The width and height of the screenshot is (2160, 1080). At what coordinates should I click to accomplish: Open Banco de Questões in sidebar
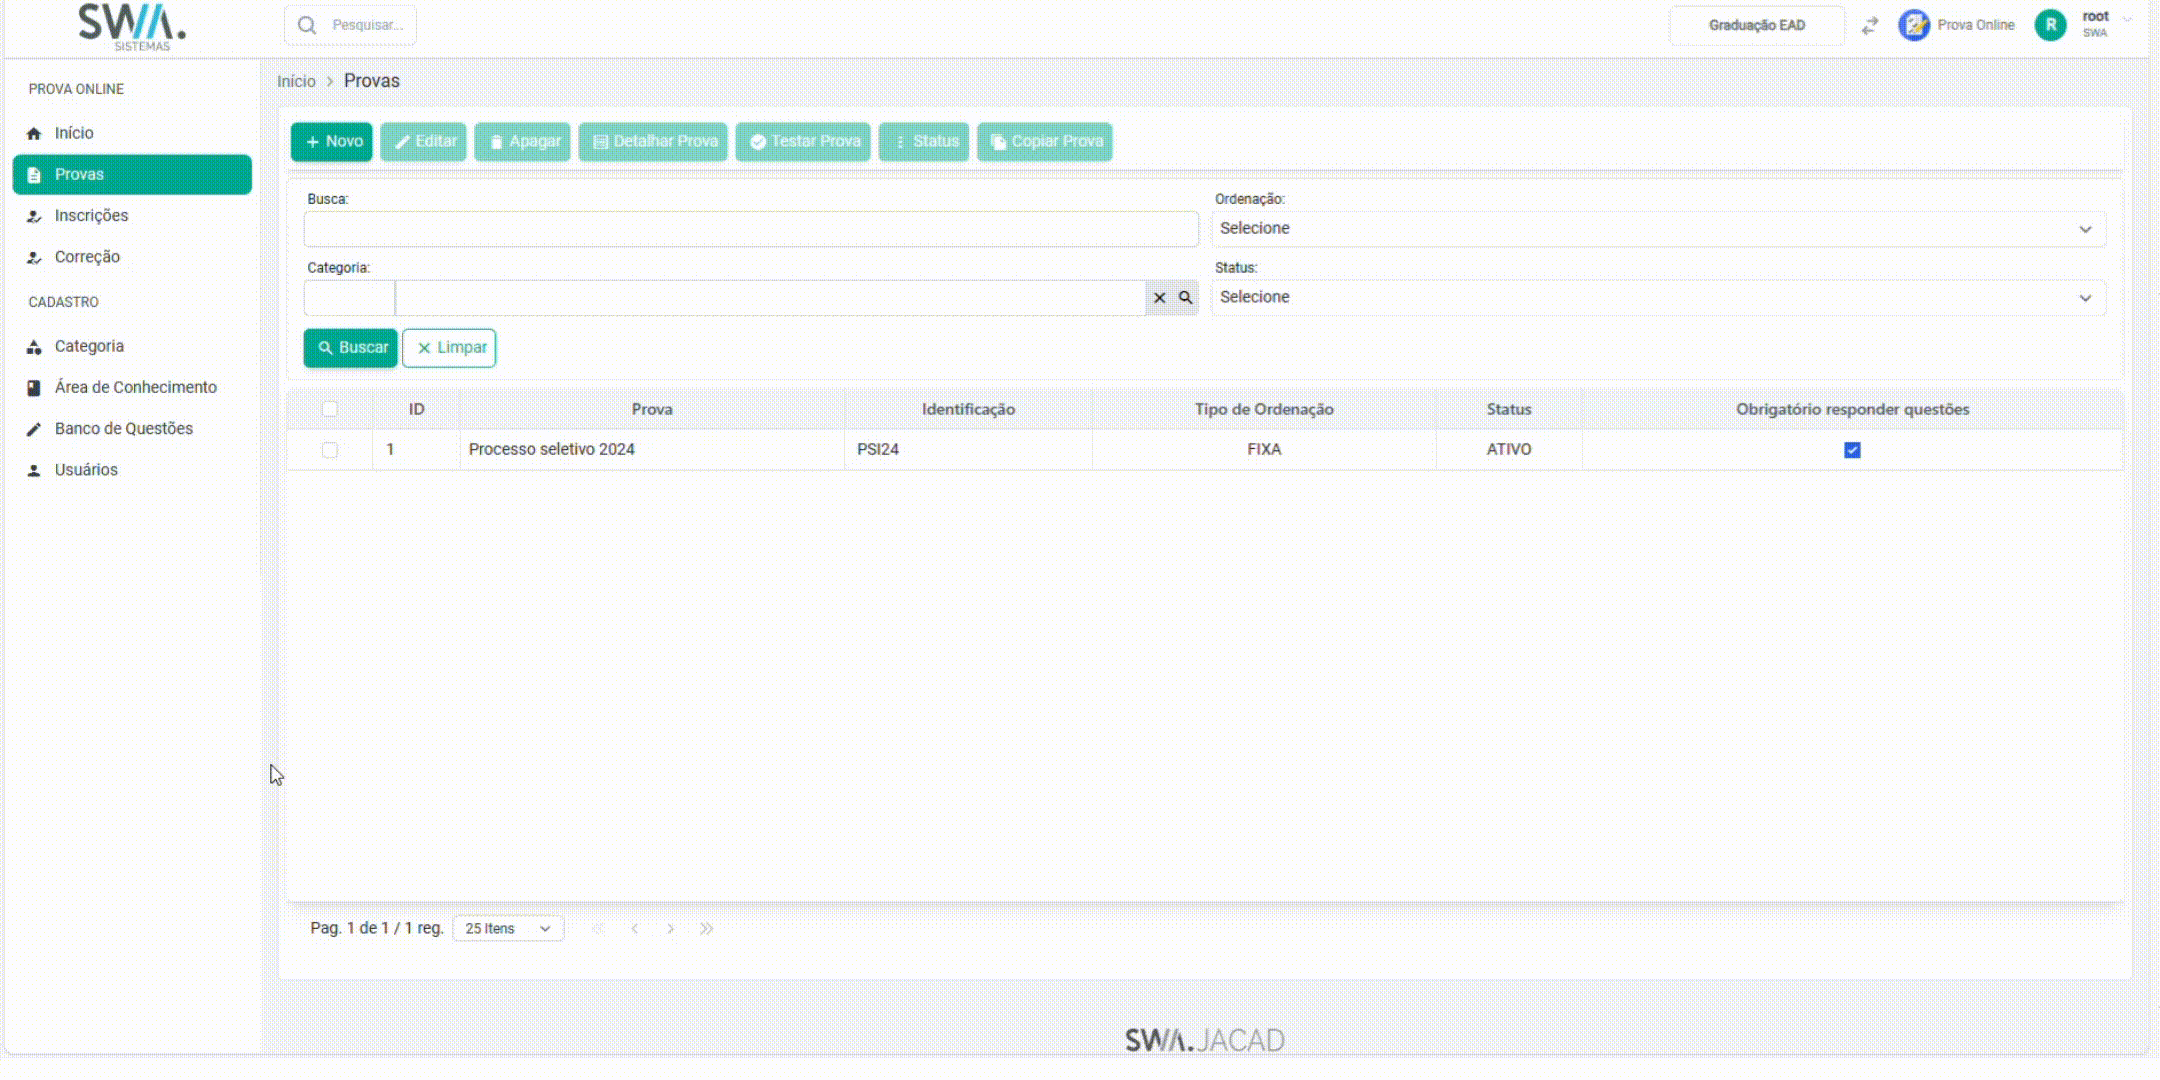(123, 429)
